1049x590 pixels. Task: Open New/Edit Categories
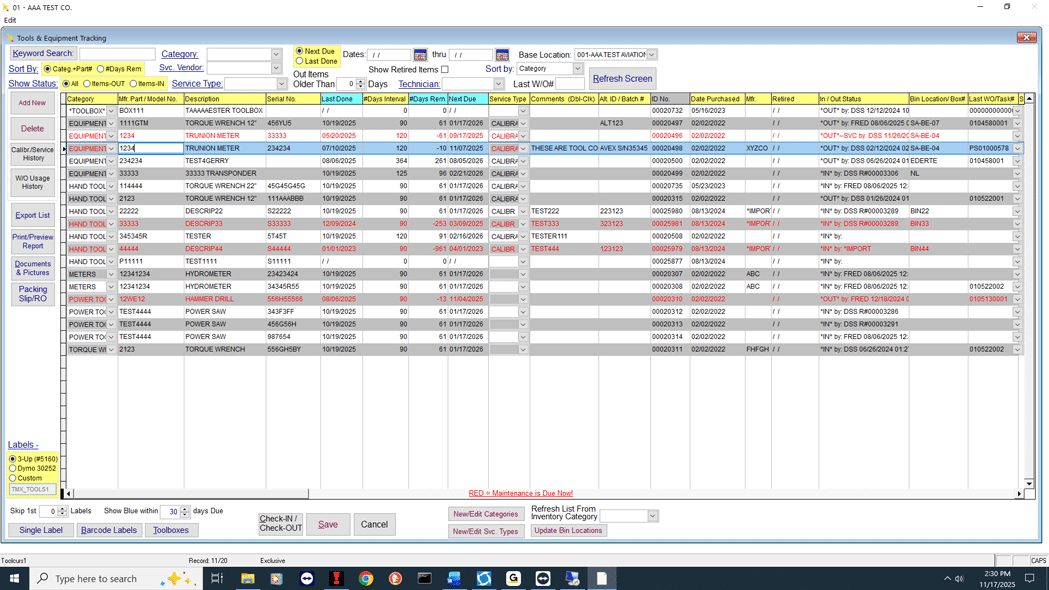click(486, 514)
